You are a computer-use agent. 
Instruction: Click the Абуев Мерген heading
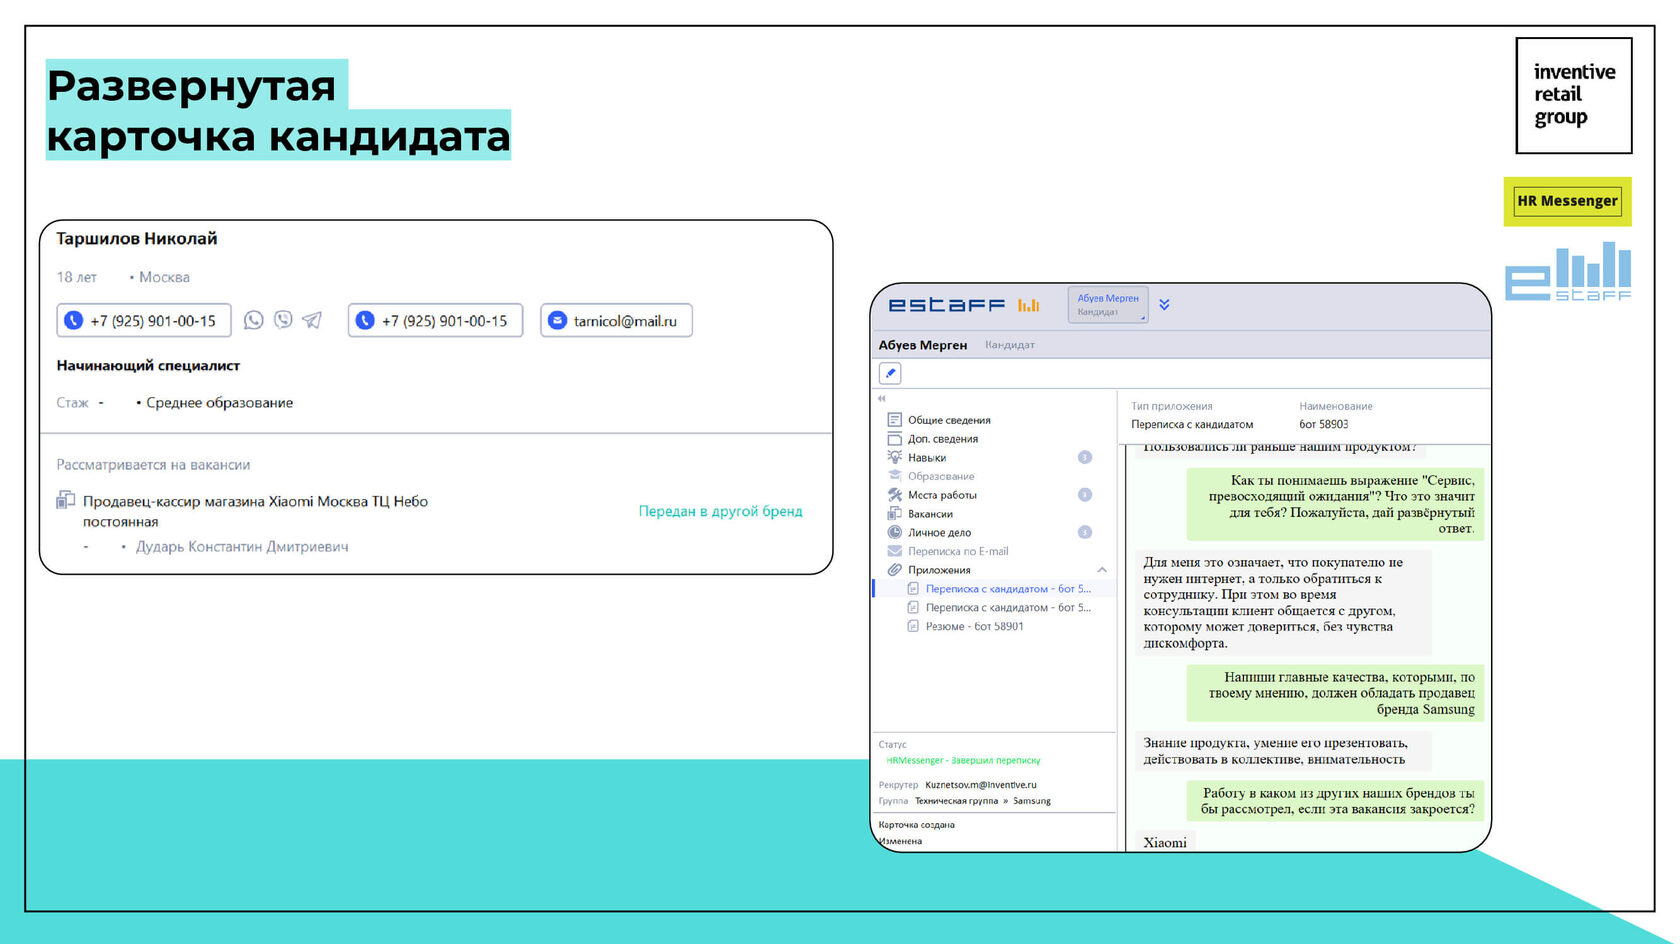[x=922, y=345]
